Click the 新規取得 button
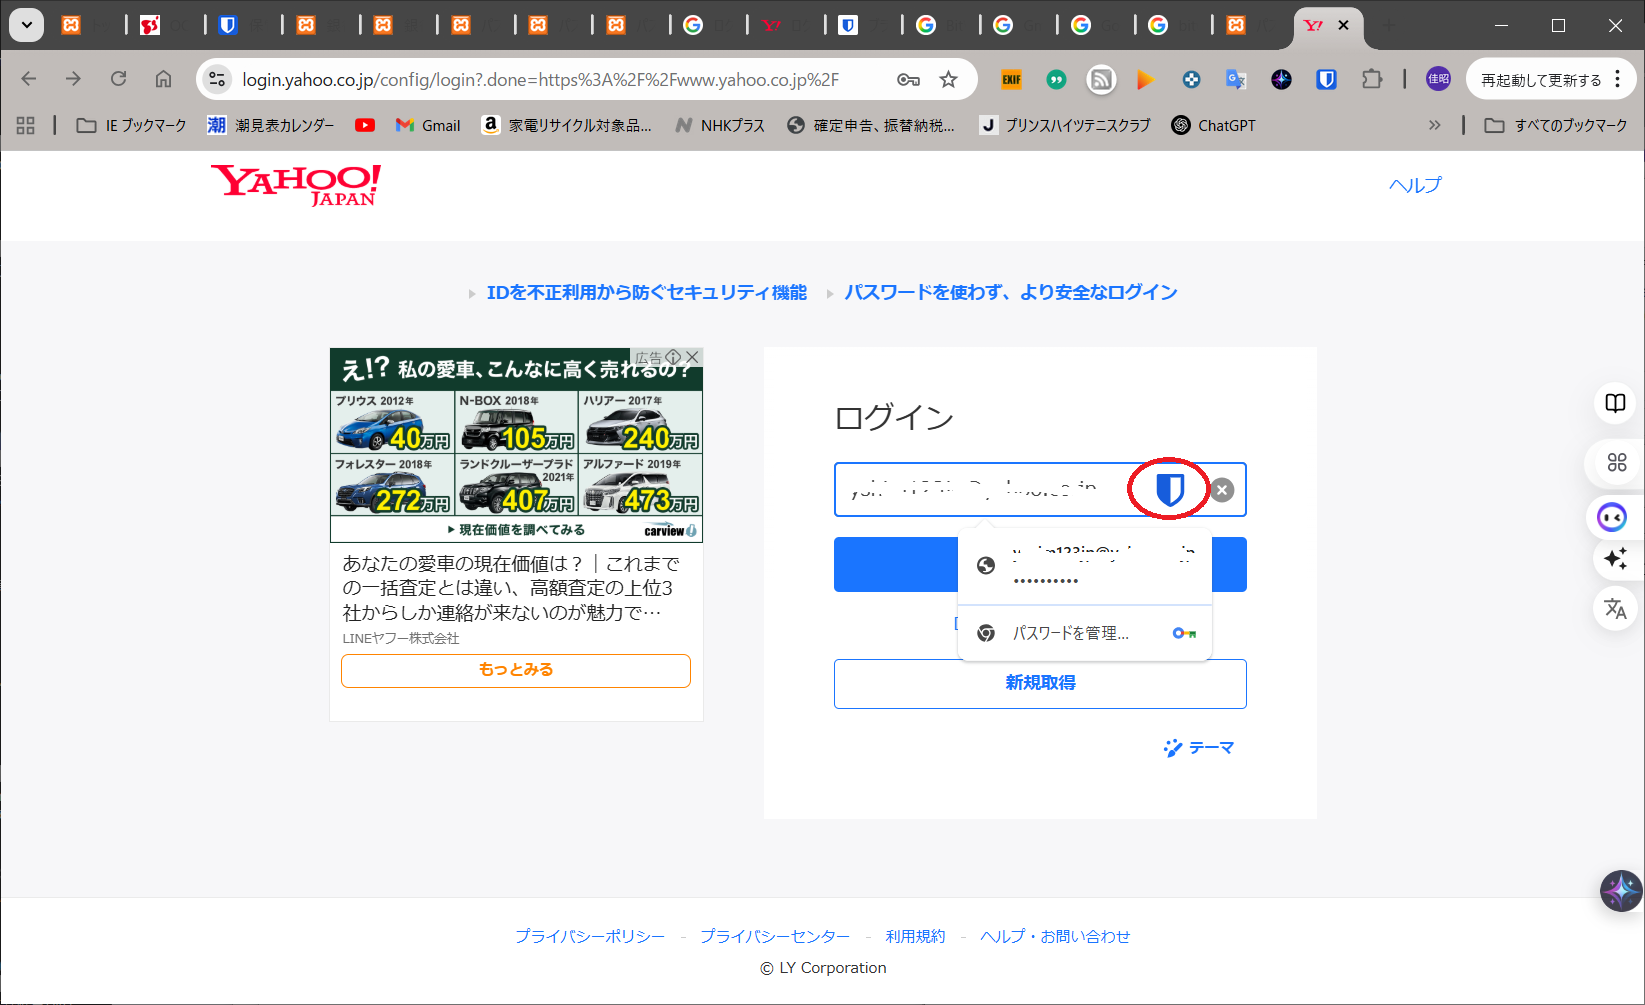Viewport: 1645px width, 1005px height. click(x=1040, y=683)
